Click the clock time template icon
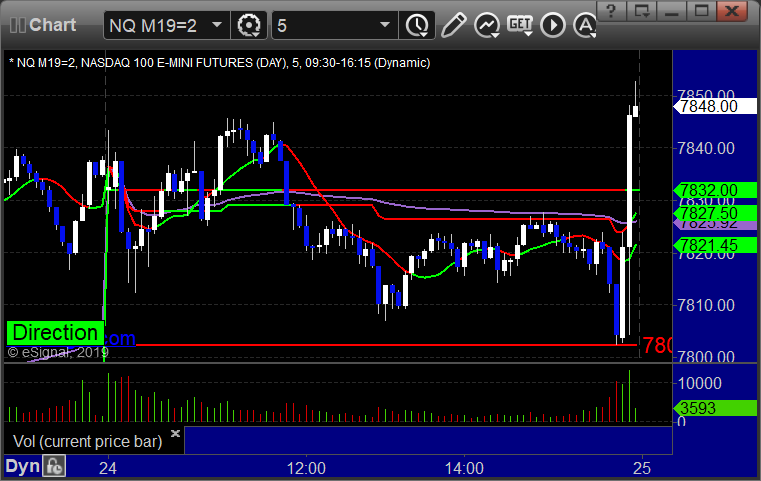The image size is (761, 481). [417, 25]
